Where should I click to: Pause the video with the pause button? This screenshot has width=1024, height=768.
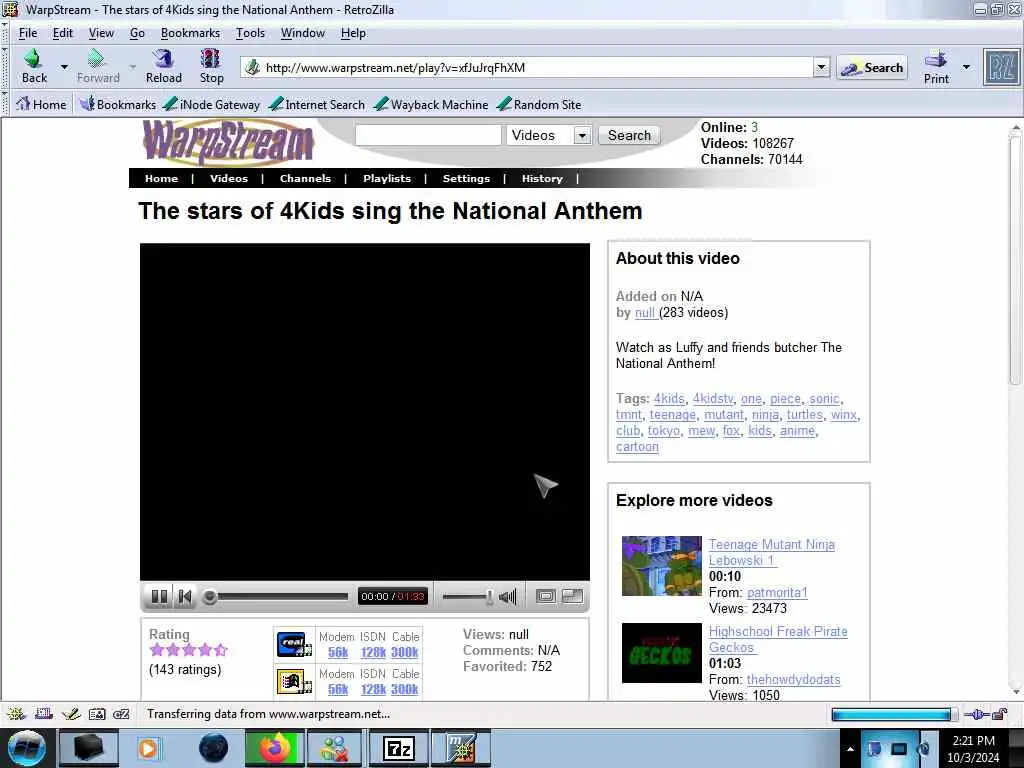tap(159, 596)
